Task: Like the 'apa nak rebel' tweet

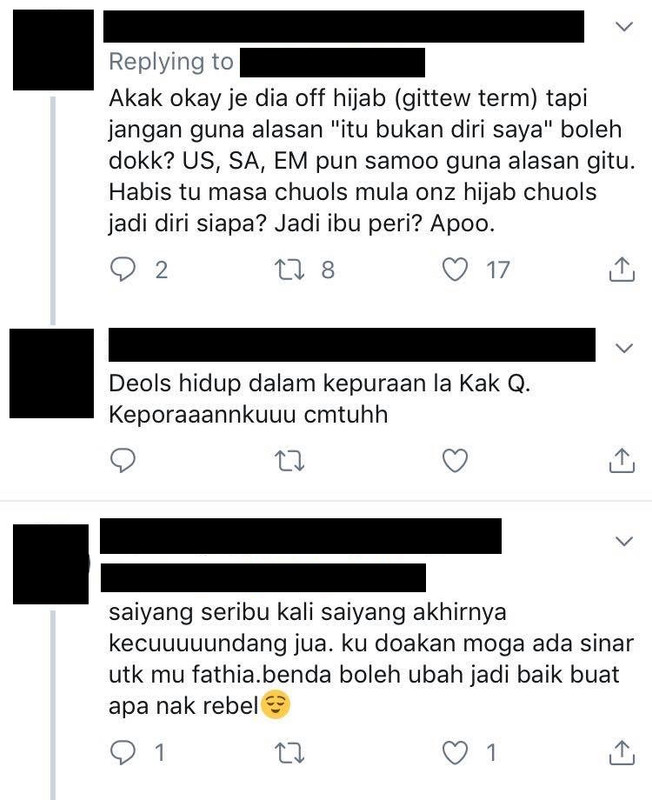Action: (455, 753)
